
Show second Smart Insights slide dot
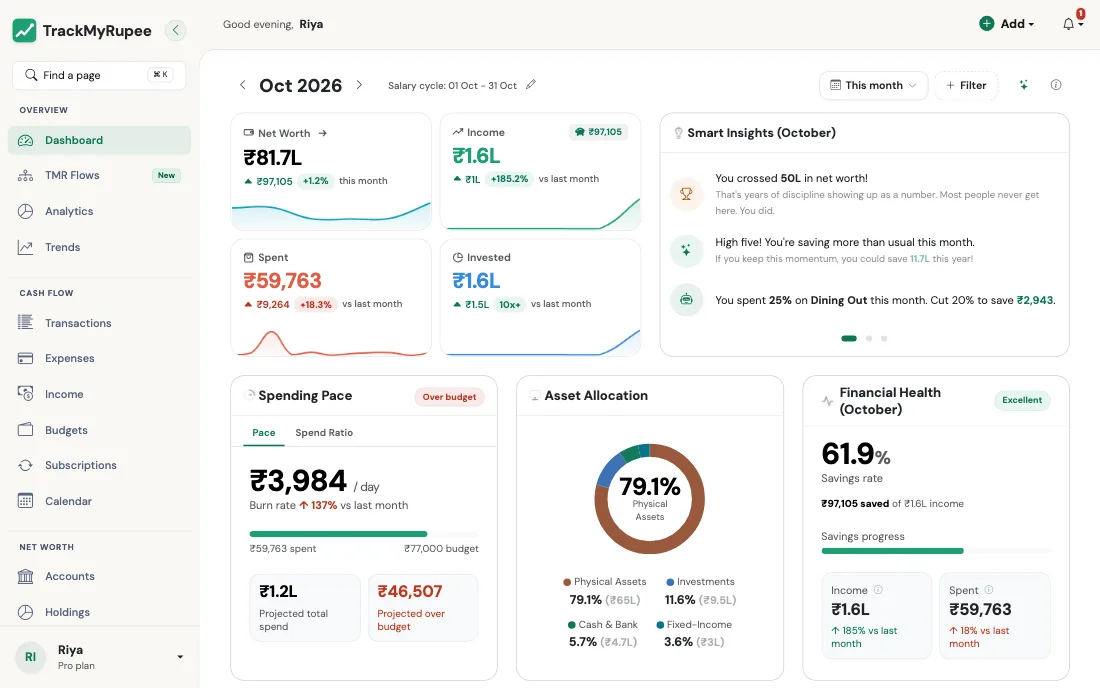pyautogui.click(x=868, y=339)
